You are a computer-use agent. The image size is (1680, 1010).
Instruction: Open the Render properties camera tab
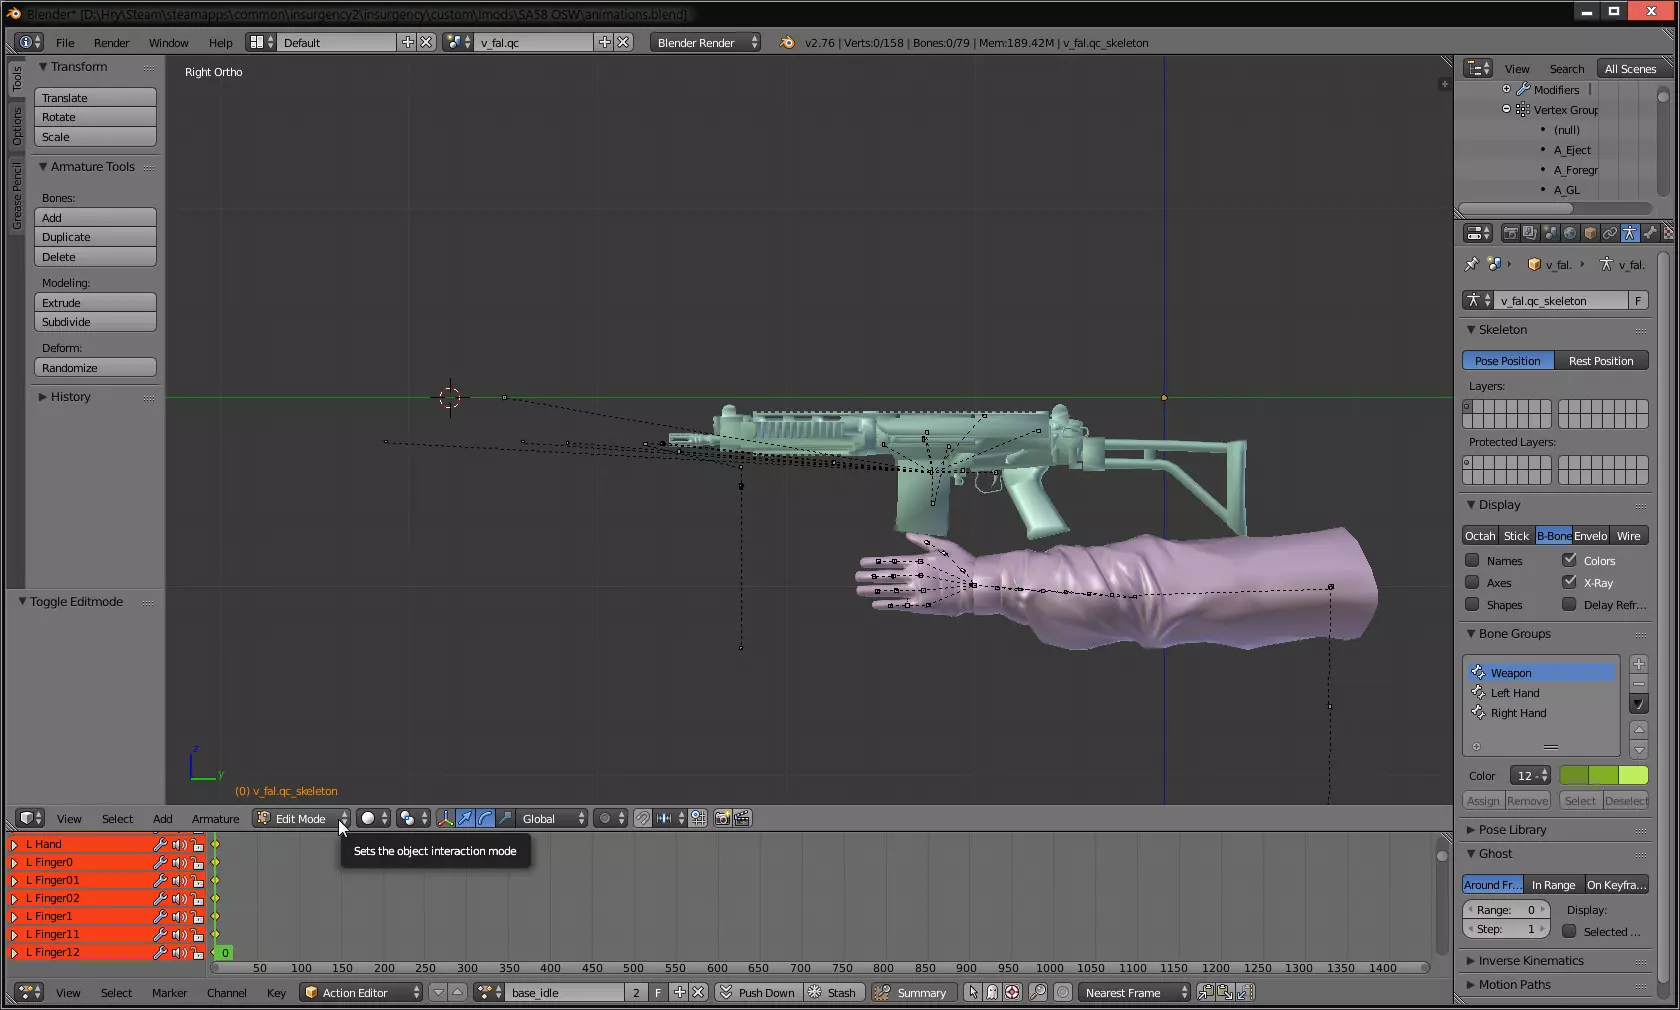tap(1510, 233)
